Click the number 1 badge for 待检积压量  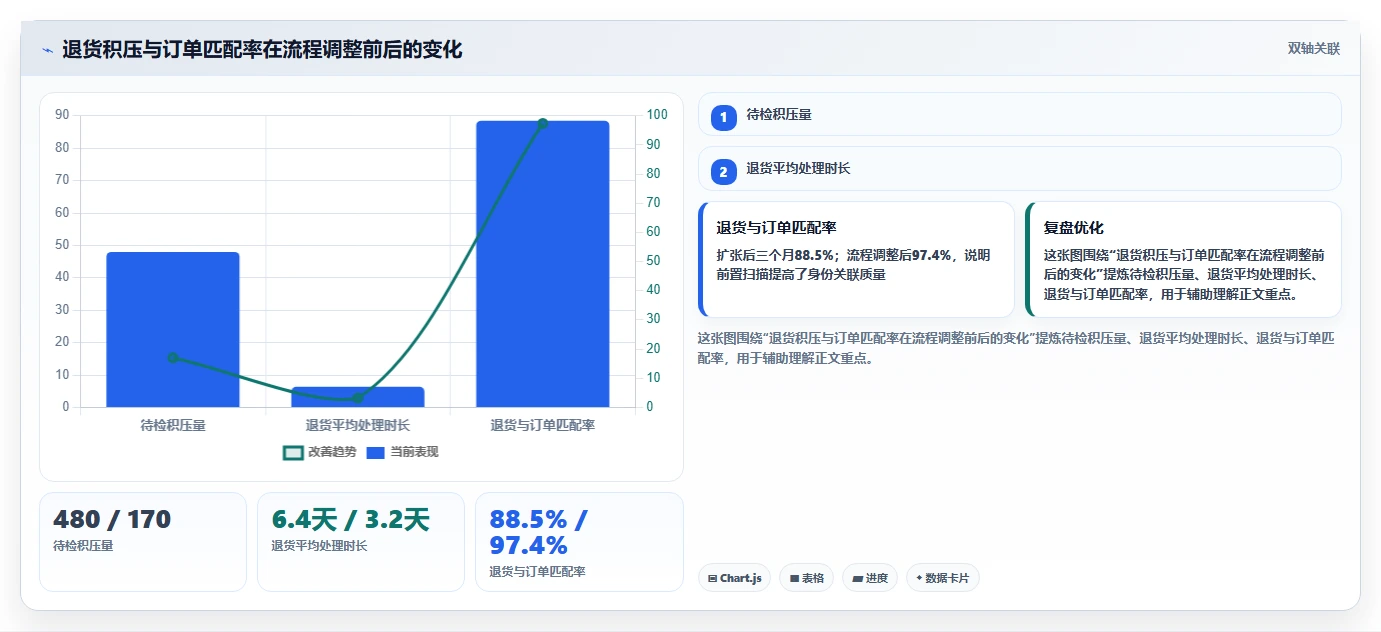[x=724, y=117]
